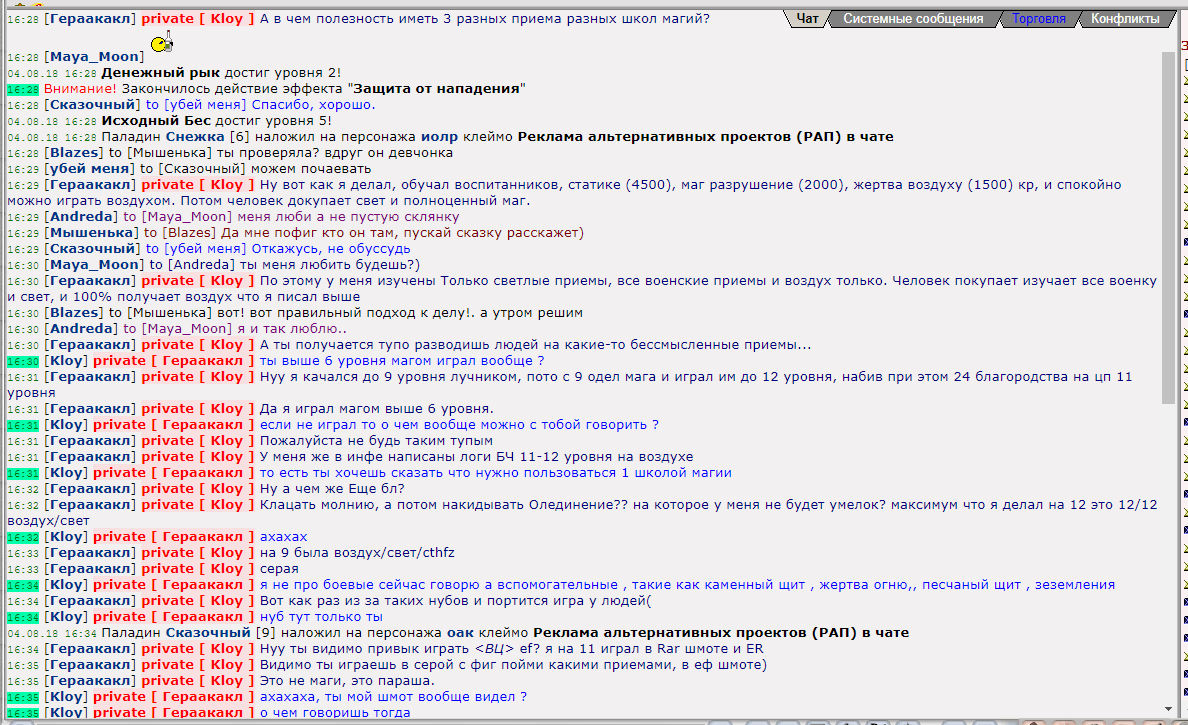Click "private [ Гераакакл ]" in "нуб тут только ты"
The image size is (1188, 725).
(174, 617)
